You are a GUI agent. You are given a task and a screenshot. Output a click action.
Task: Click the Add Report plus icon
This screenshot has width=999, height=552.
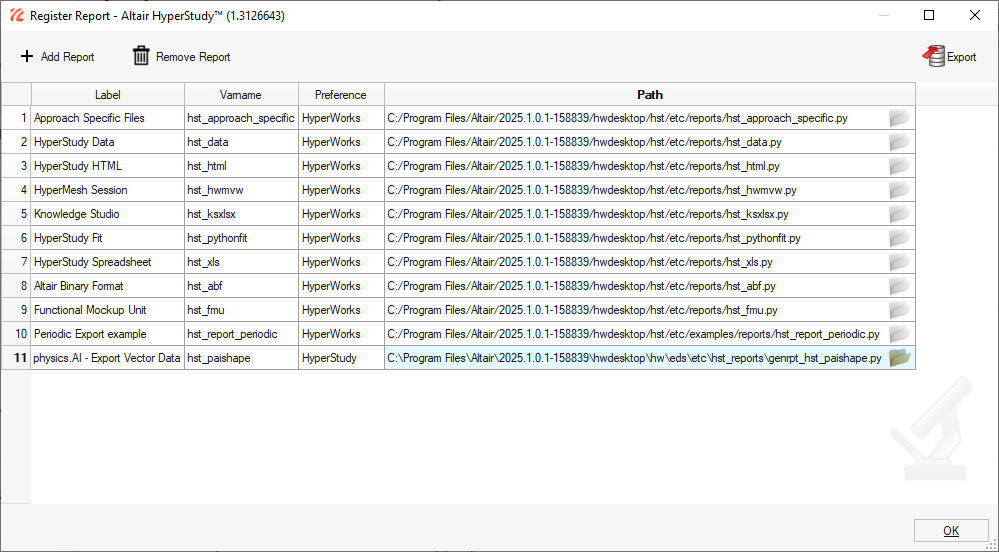click(x=27, y=57)
